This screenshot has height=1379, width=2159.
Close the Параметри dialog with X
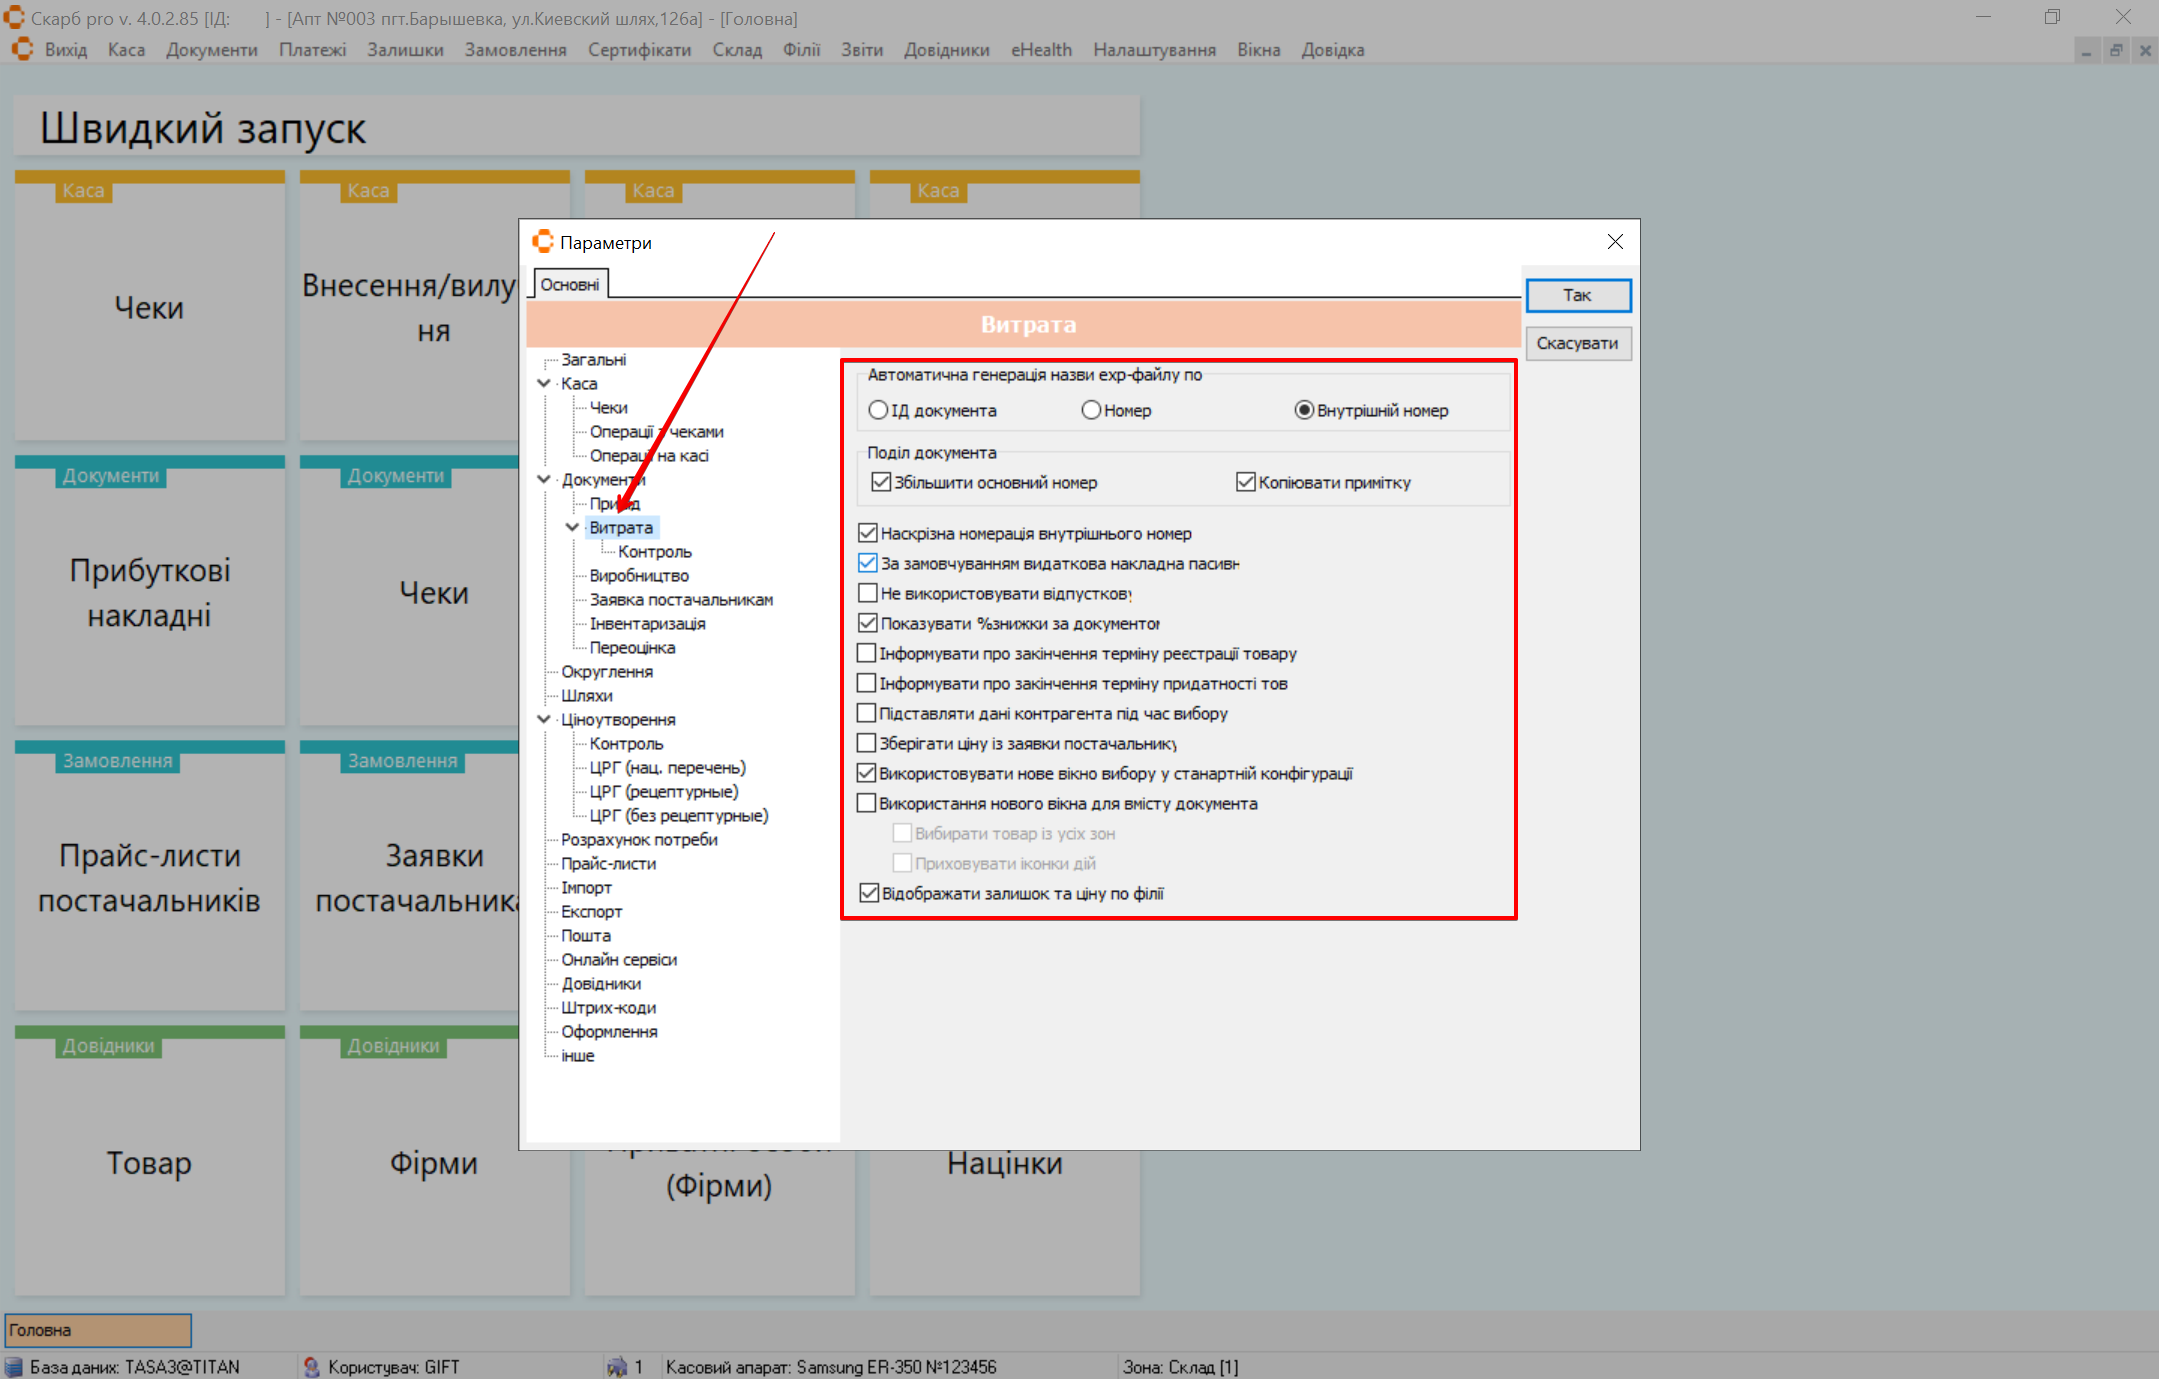(1615, 242)
